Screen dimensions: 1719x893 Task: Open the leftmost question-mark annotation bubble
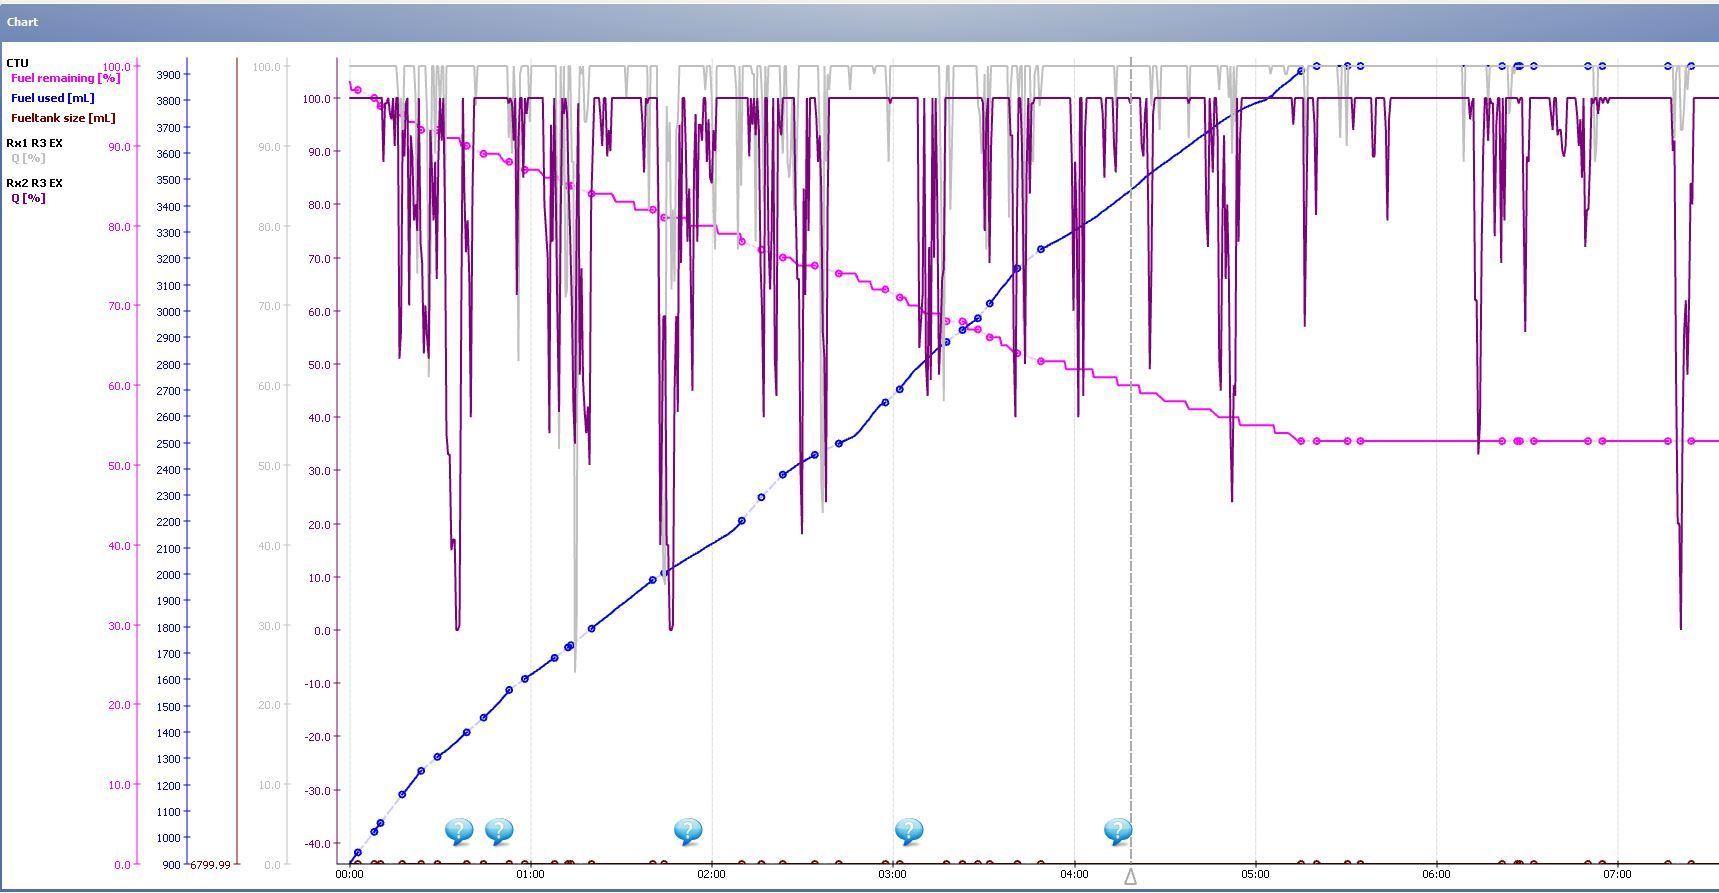458,831
